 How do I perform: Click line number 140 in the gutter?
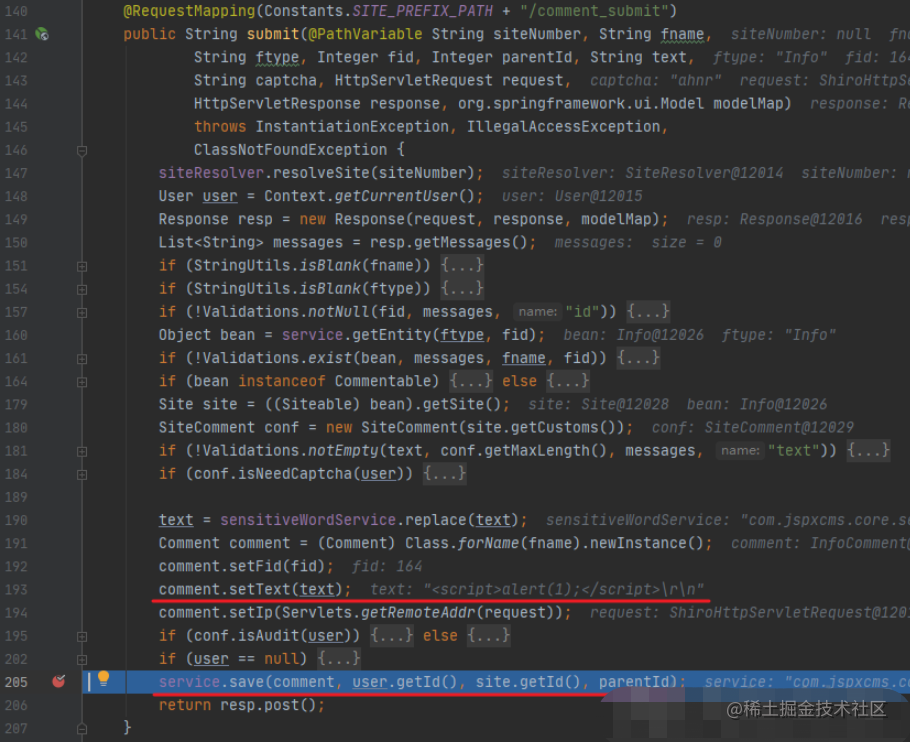pos(16,11)
